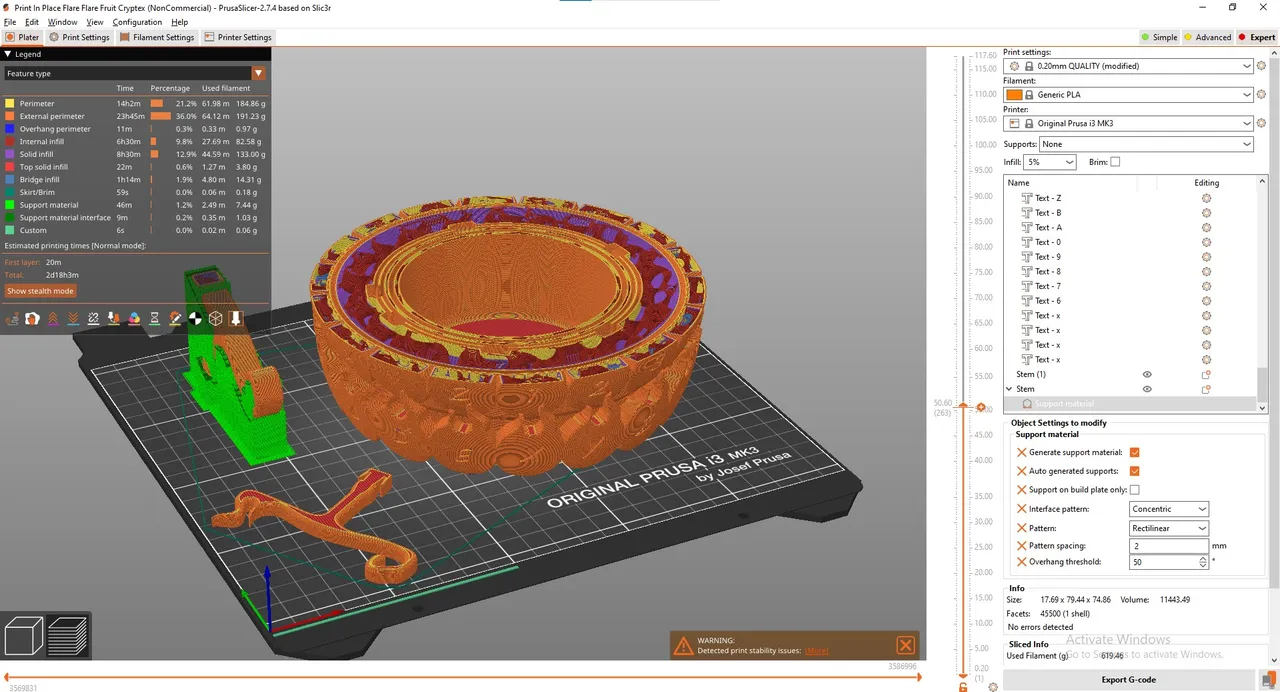Toggle the center of gravity icon
1280x692 pixels.
point(195,319)
